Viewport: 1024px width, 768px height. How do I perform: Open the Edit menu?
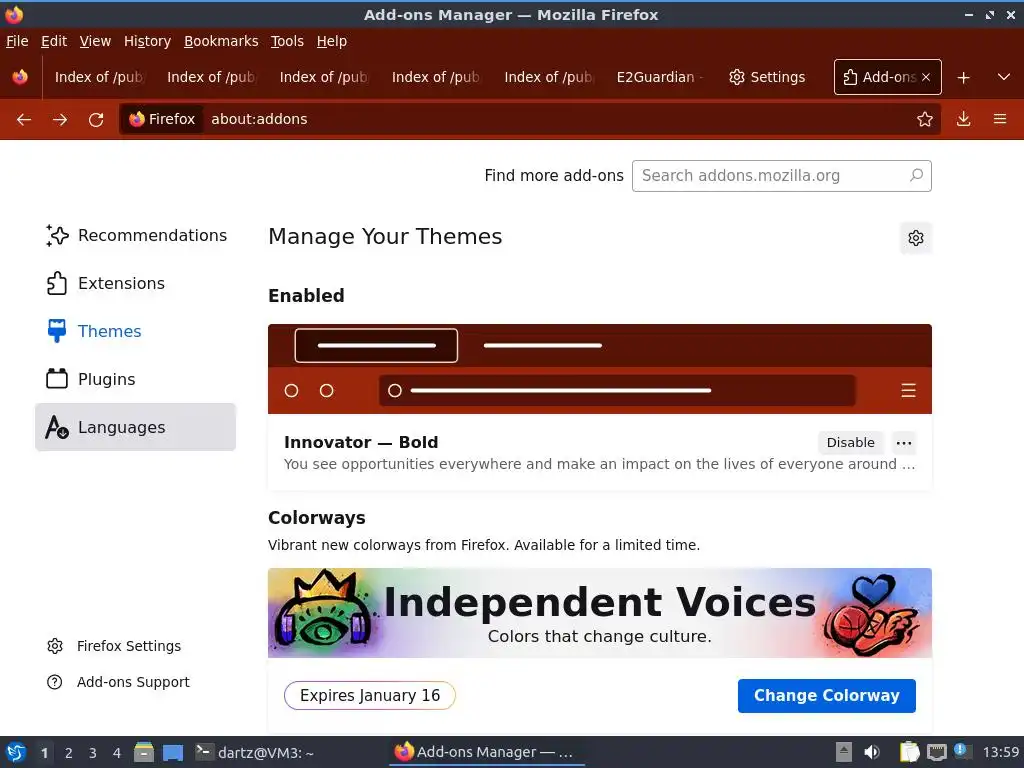point(54,41)
